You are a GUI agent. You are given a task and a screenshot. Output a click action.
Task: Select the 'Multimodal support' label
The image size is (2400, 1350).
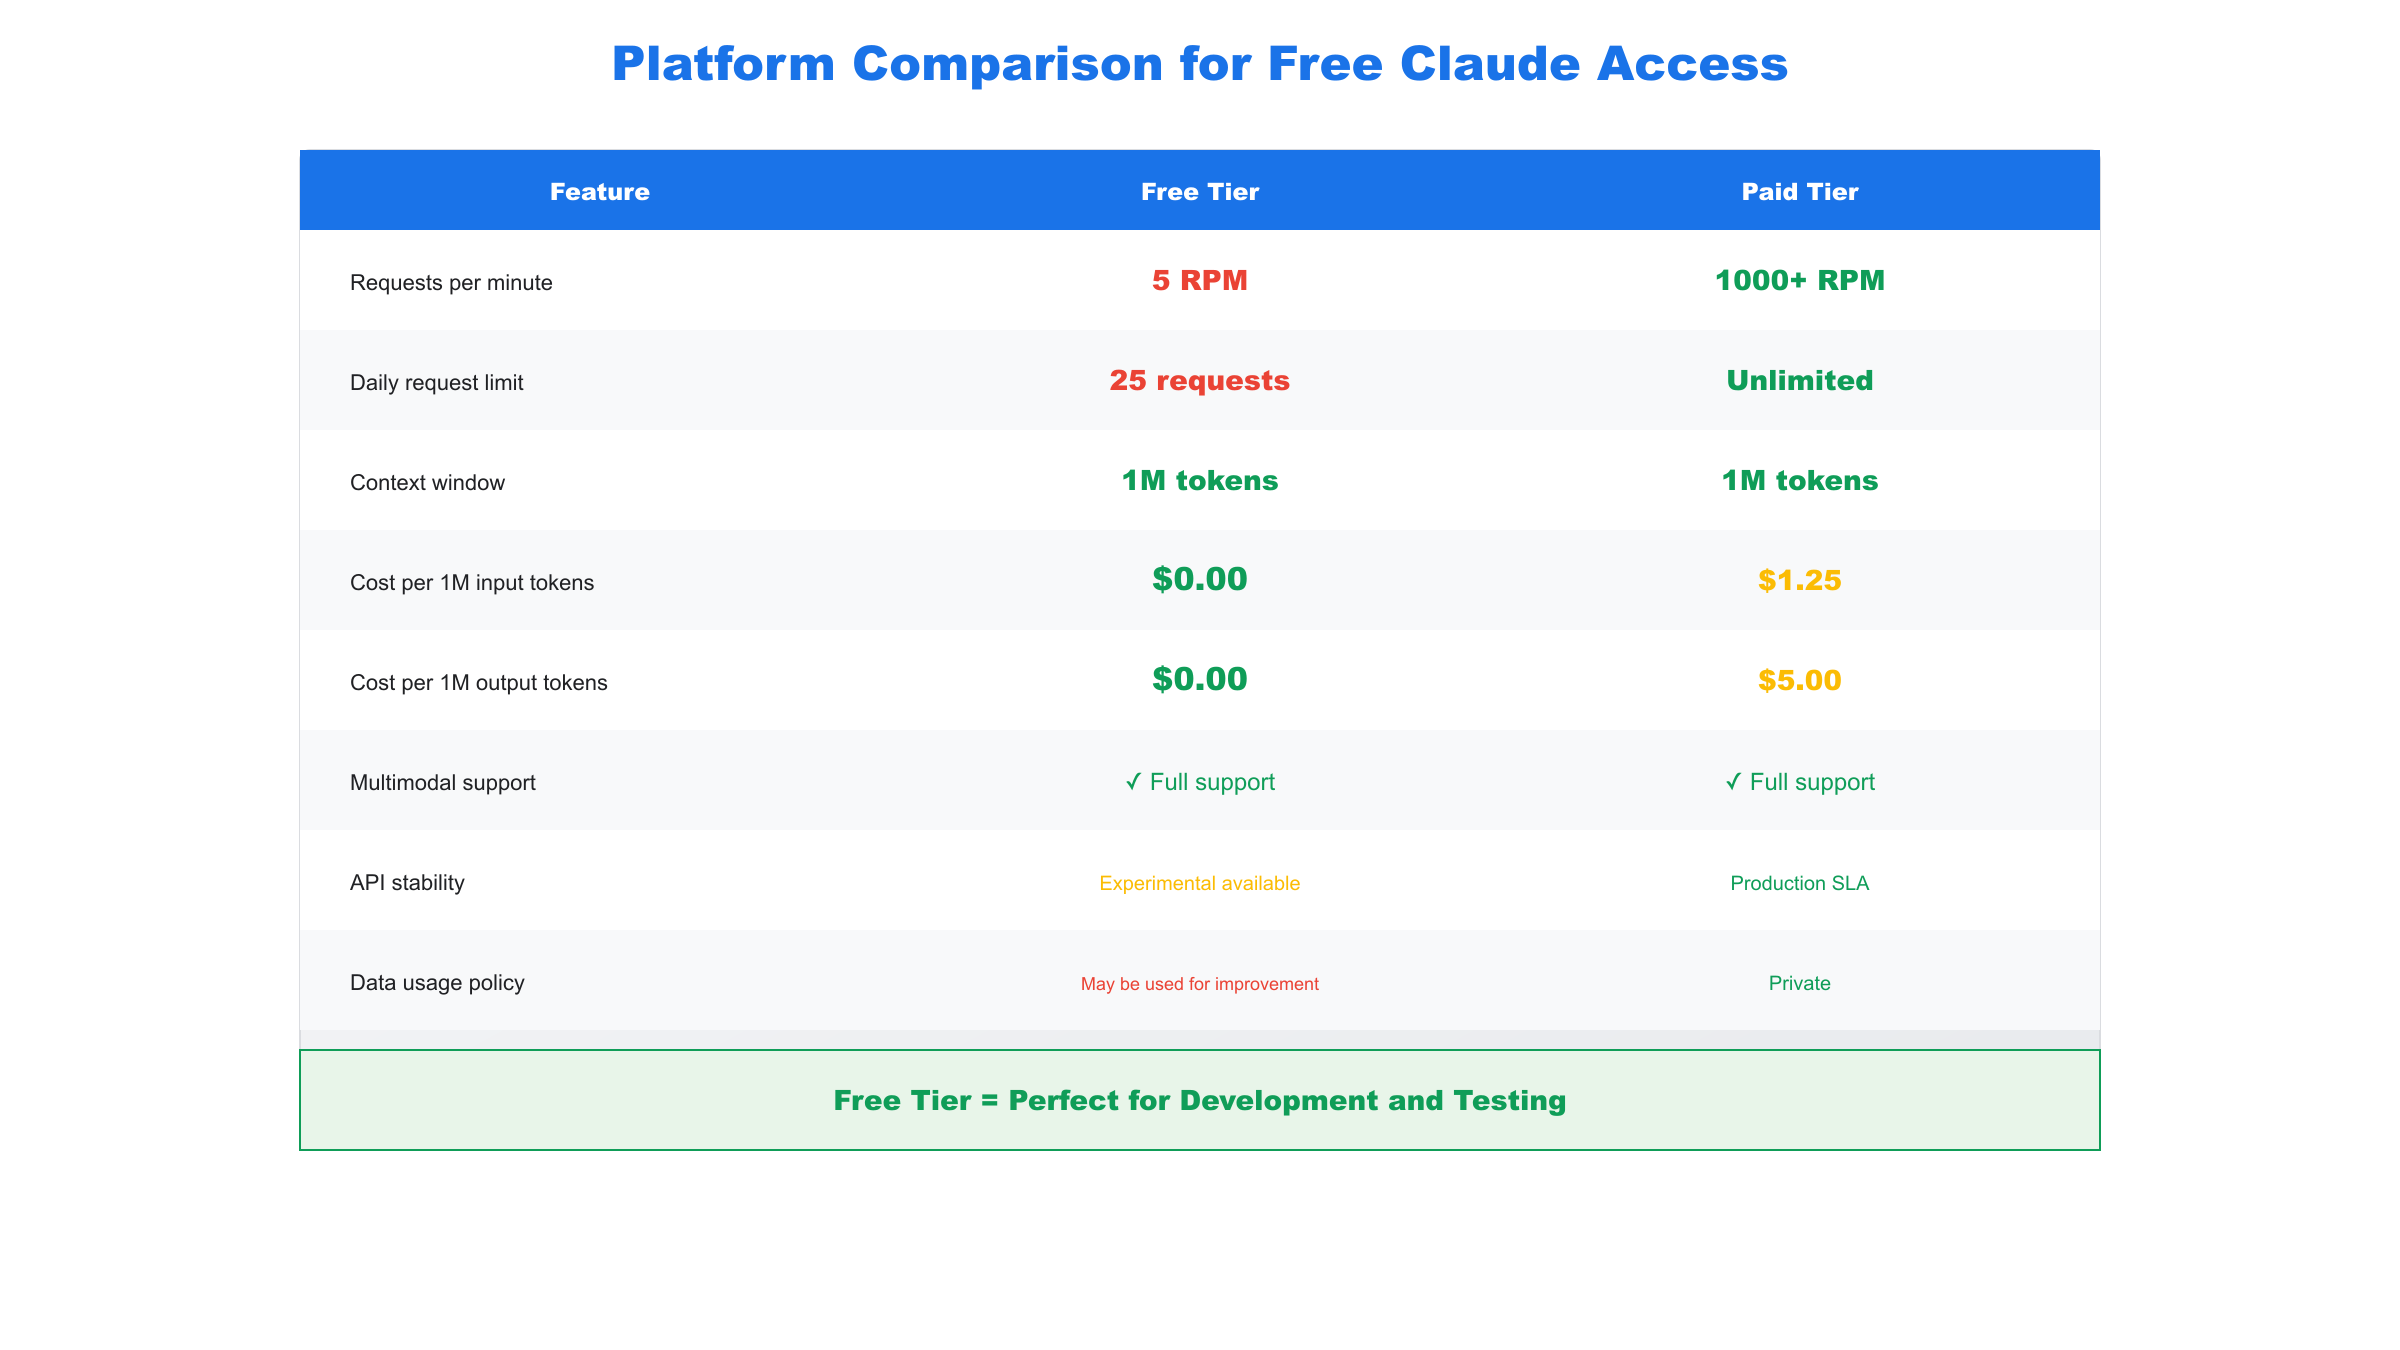pos(443,783)
